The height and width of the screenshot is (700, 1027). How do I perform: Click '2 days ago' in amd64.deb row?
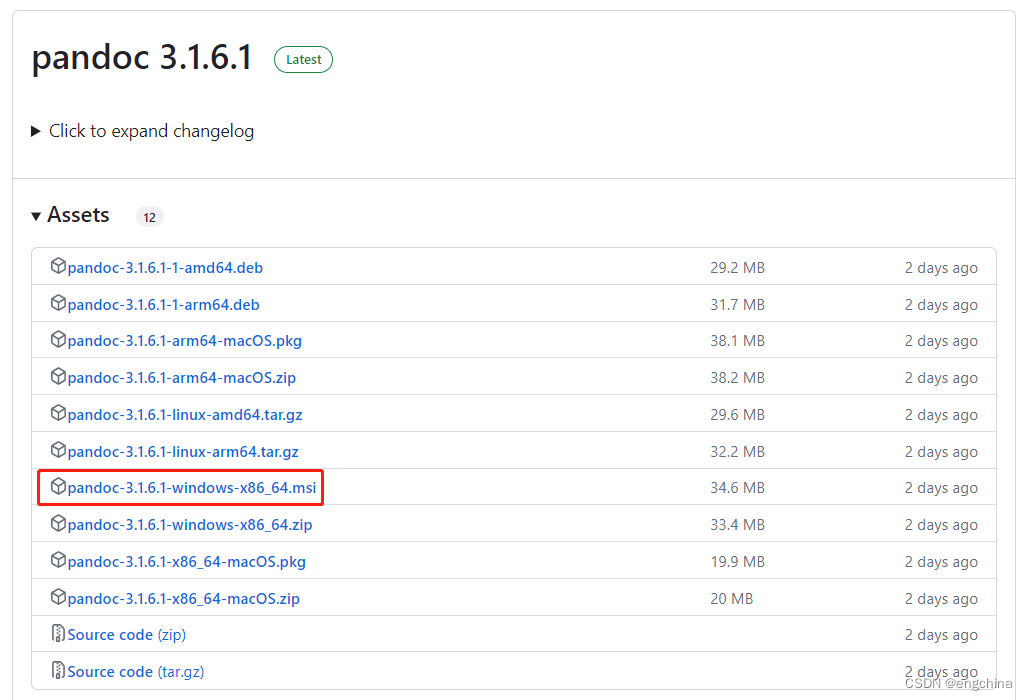(941, 268)
